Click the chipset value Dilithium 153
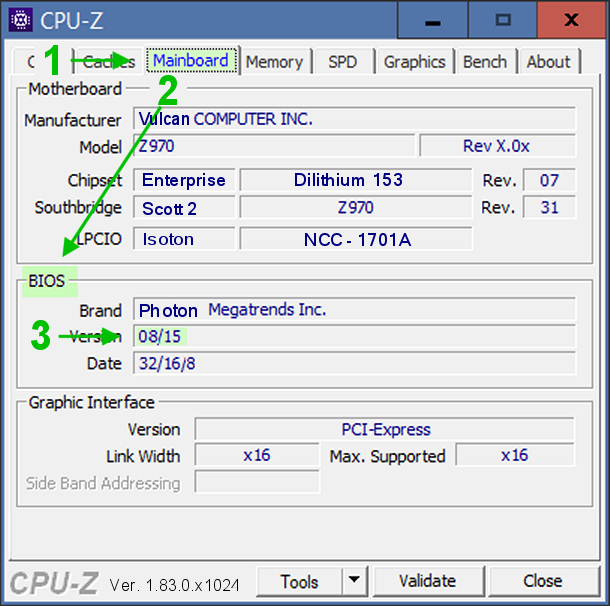The image size is (610, 606). [x=356, y=180]
